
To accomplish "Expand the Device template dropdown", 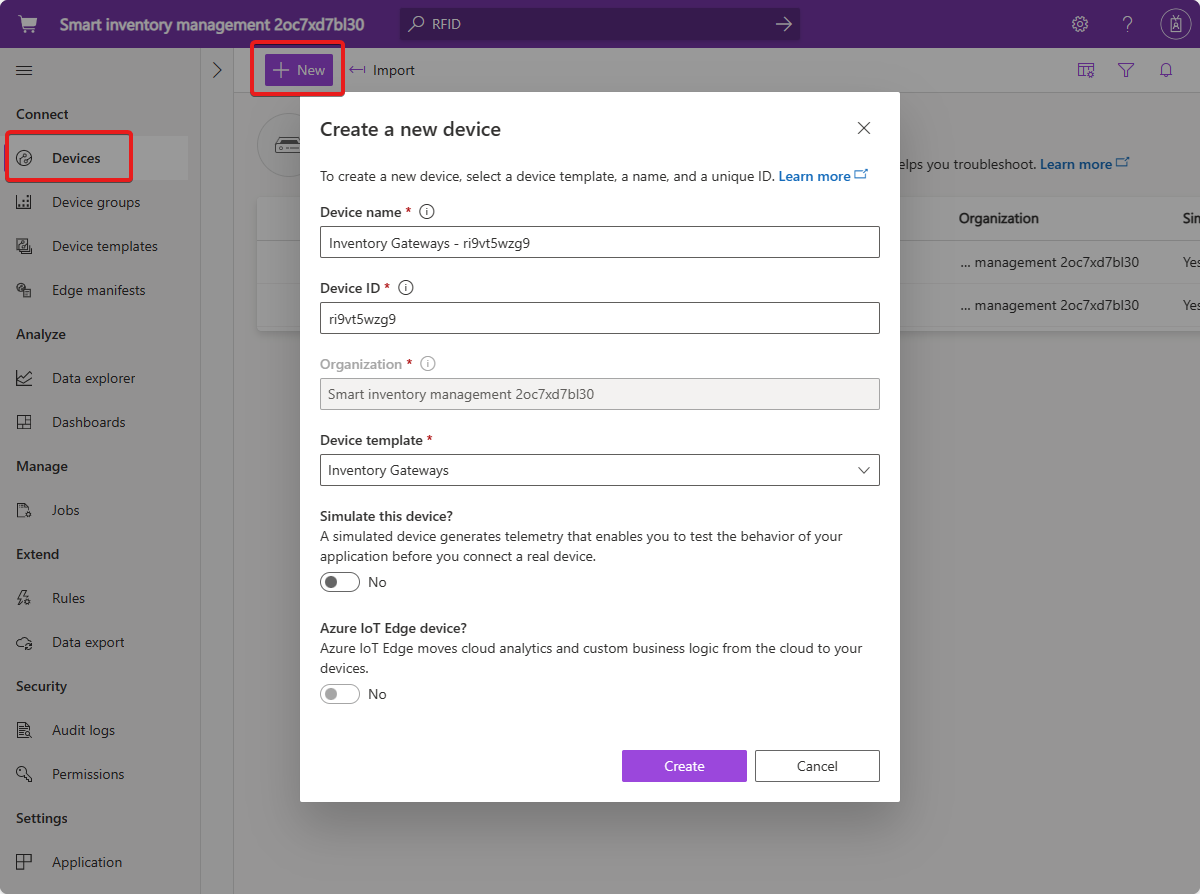I will click(x=600, y=470).
